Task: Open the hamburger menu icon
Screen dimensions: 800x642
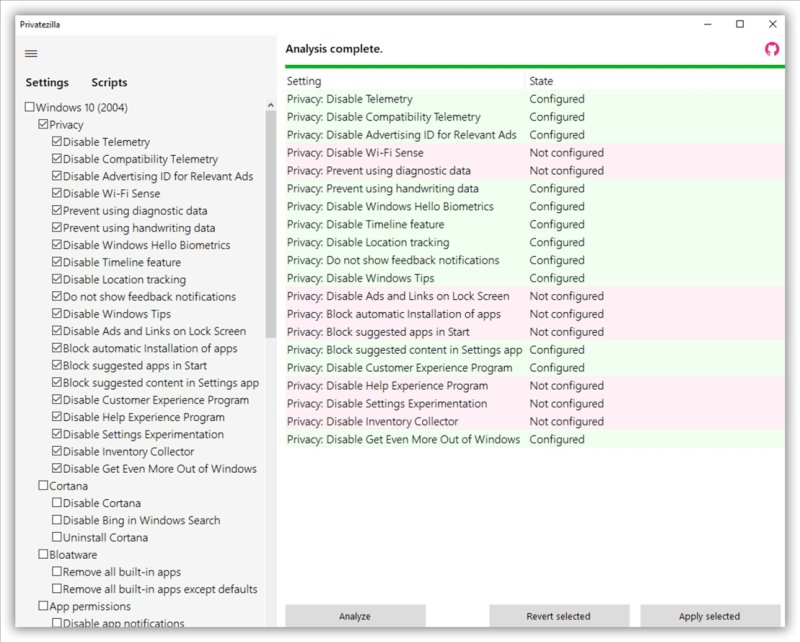Action: pos(31,53)
